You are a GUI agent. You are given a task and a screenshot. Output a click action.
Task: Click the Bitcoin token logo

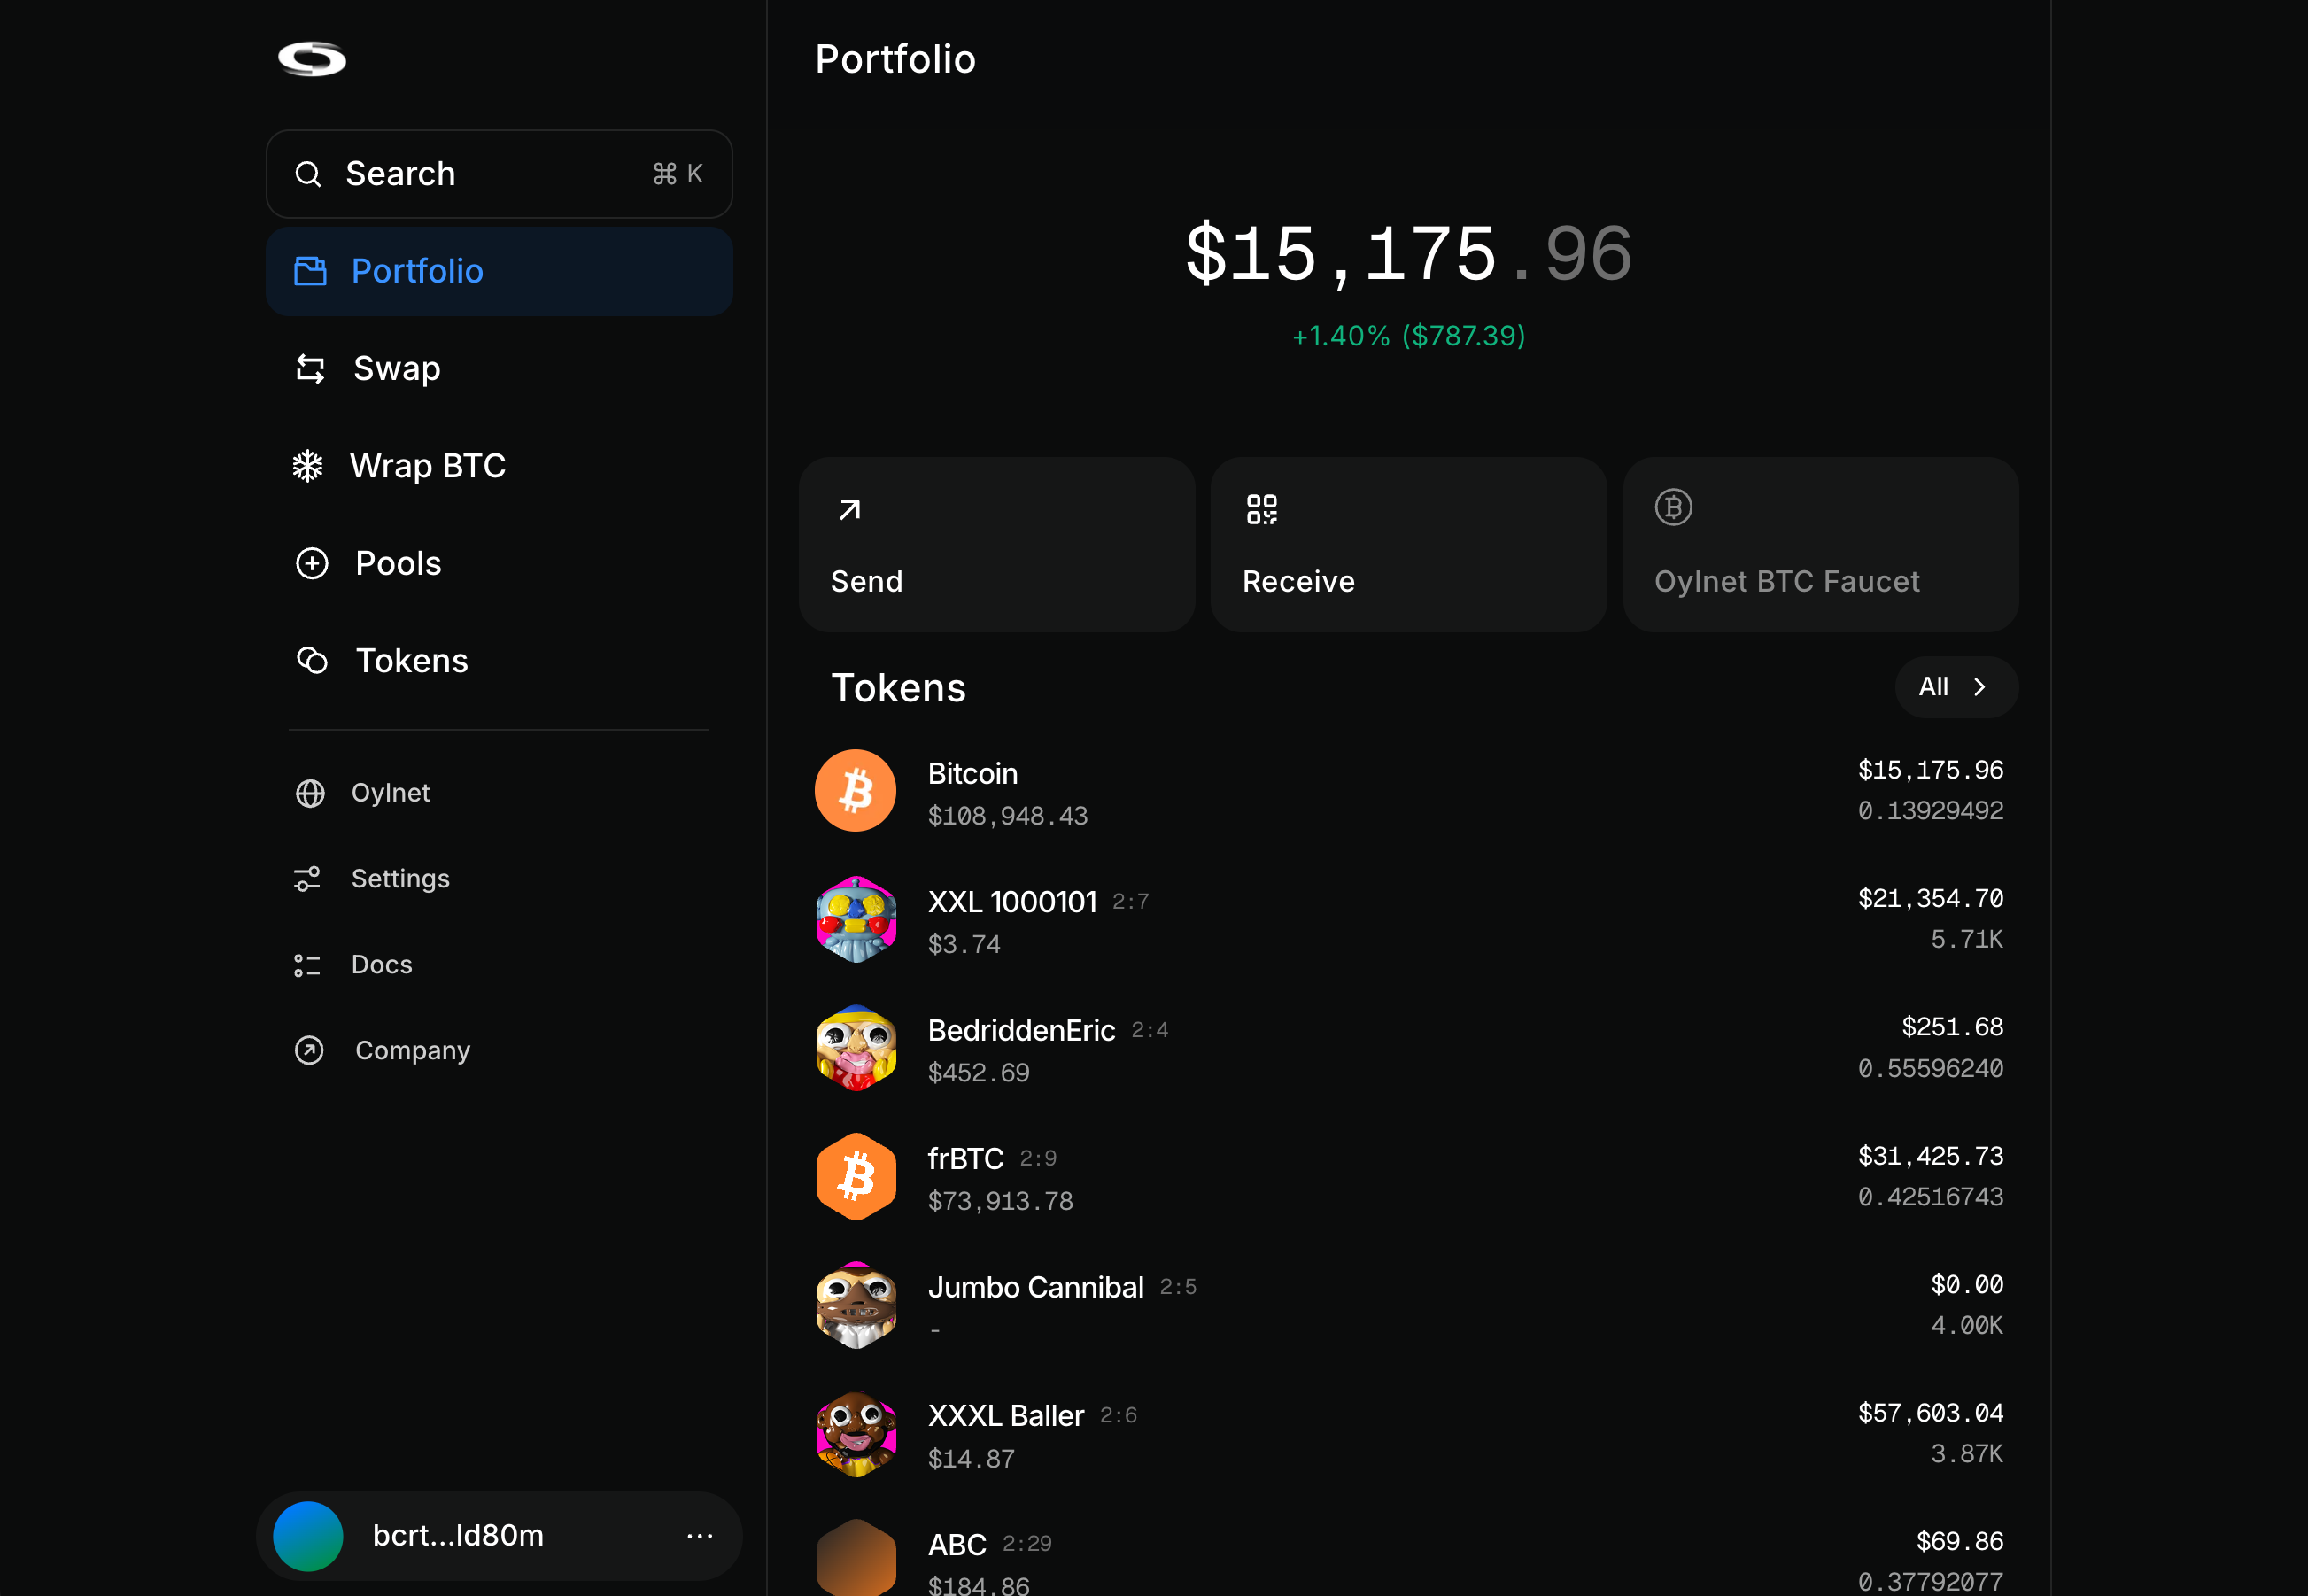pyautogui.click(x=855, y=791)
